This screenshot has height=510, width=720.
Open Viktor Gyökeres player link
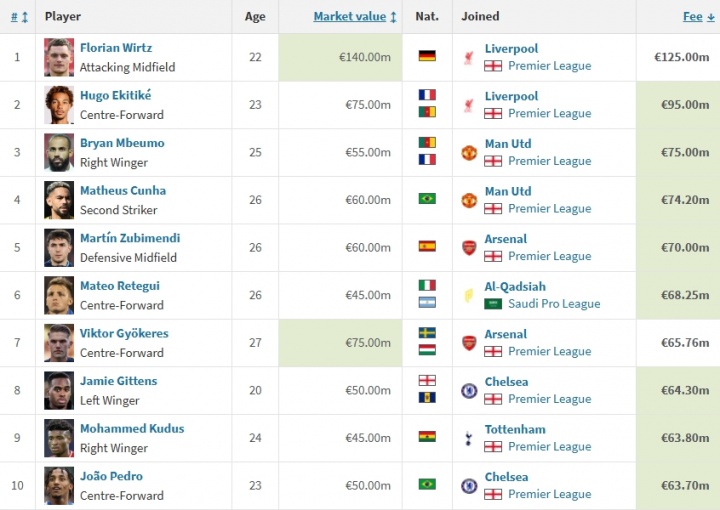tap(124, 334)
